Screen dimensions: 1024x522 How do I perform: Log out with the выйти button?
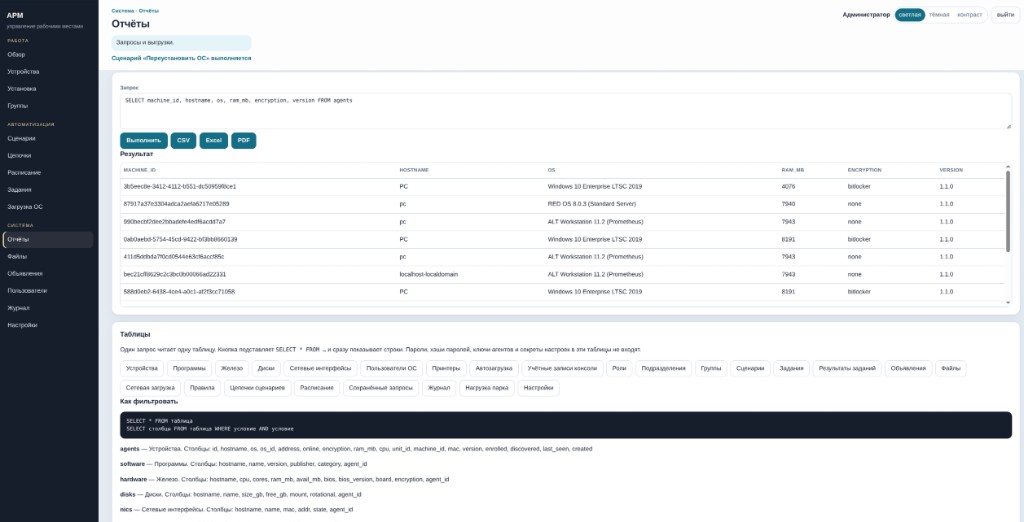point(1005,15)
